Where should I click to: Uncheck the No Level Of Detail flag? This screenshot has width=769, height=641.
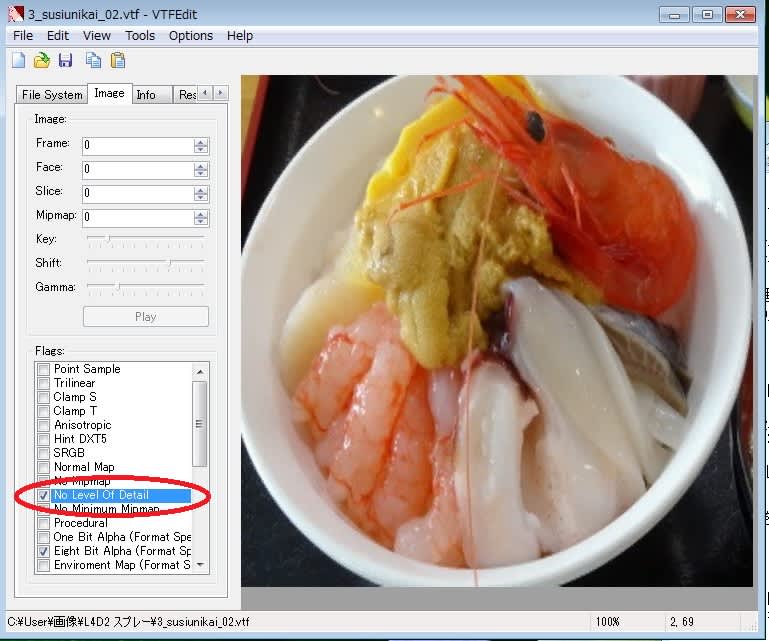(x=43, y=495)
